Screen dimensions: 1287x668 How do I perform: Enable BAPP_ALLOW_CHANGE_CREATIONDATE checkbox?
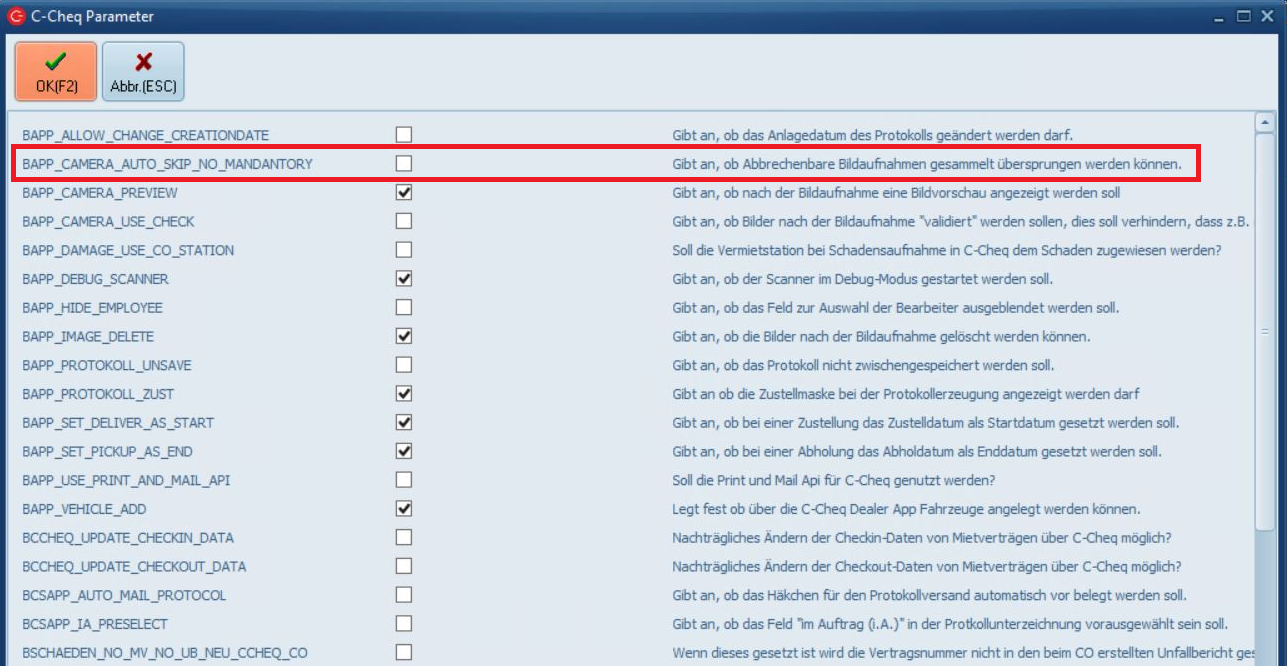(404, 134)
